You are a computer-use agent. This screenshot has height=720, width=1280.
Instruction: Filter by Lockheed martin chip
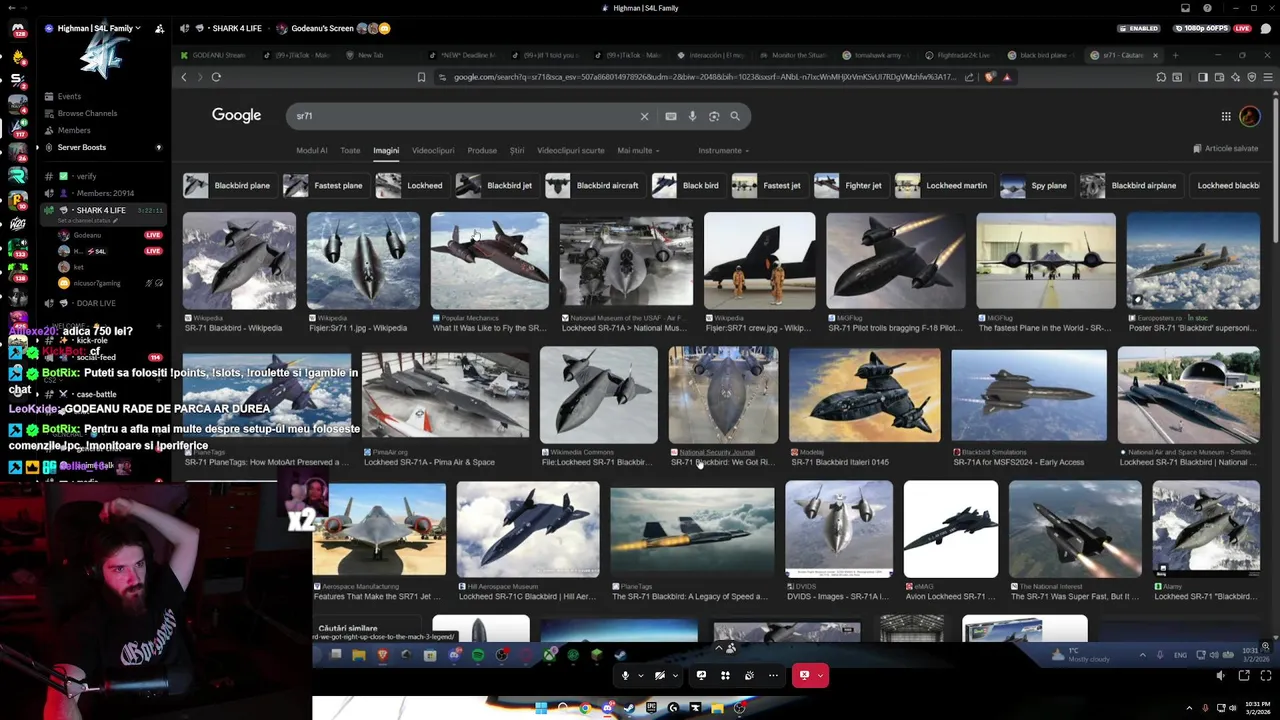point(942,185)
